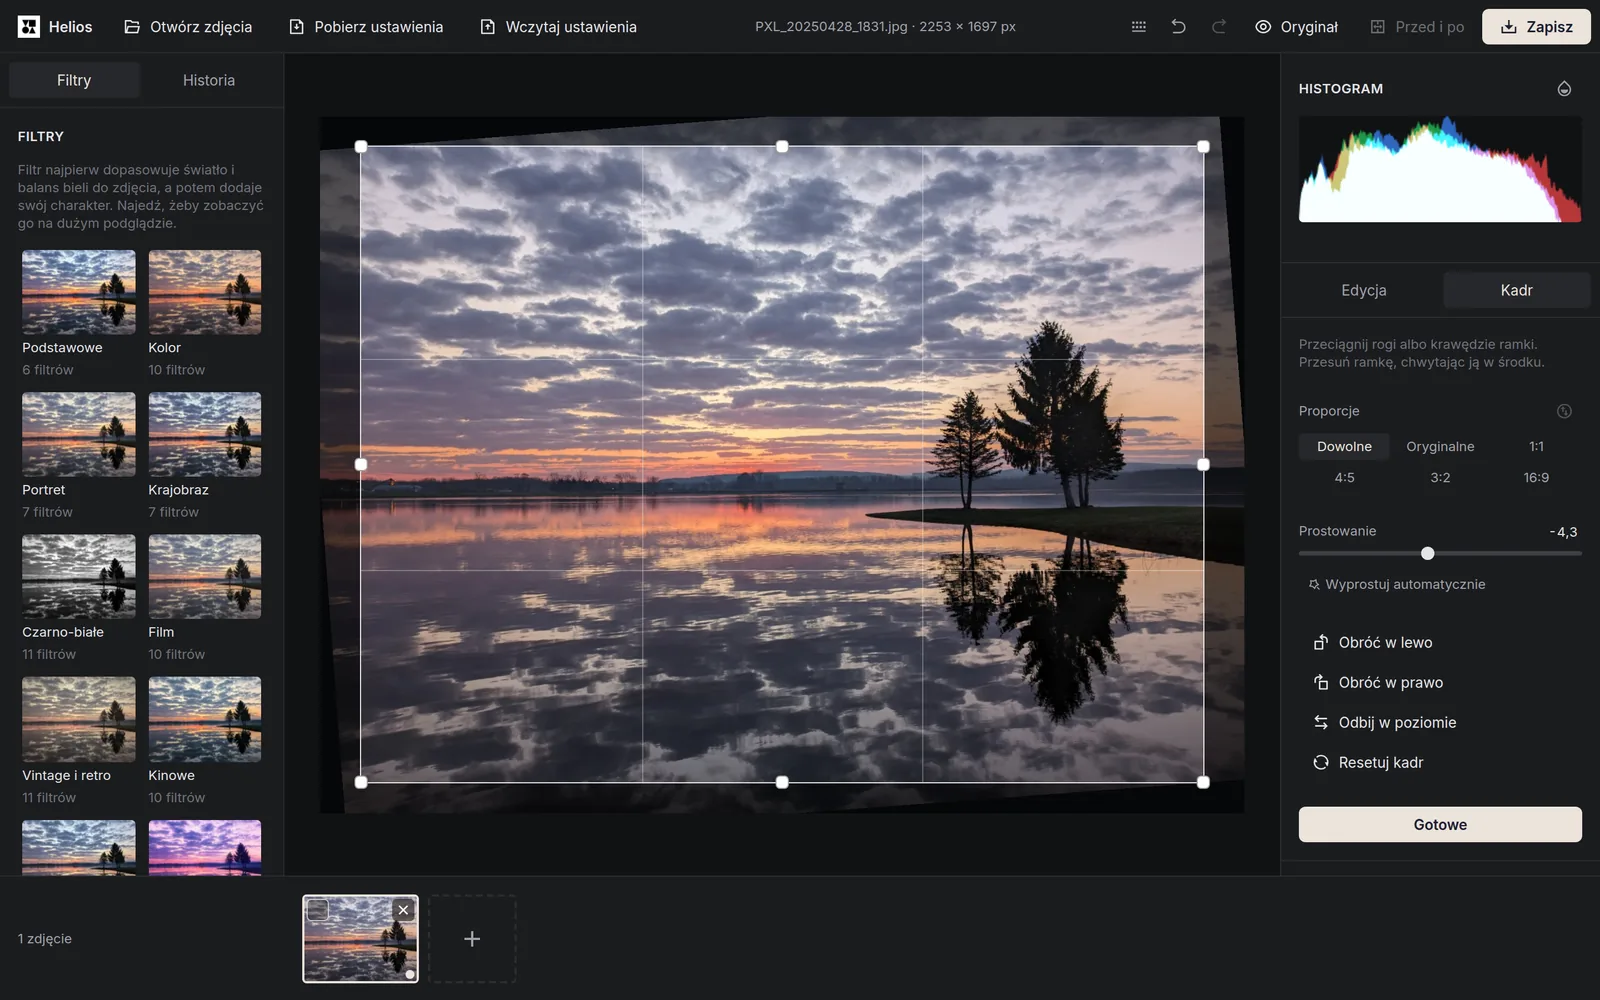This screenshot has width=1600, height=1000.
Task: Click the Helios app logo icon
Action: pyautogui.click(x=29, y=27)
